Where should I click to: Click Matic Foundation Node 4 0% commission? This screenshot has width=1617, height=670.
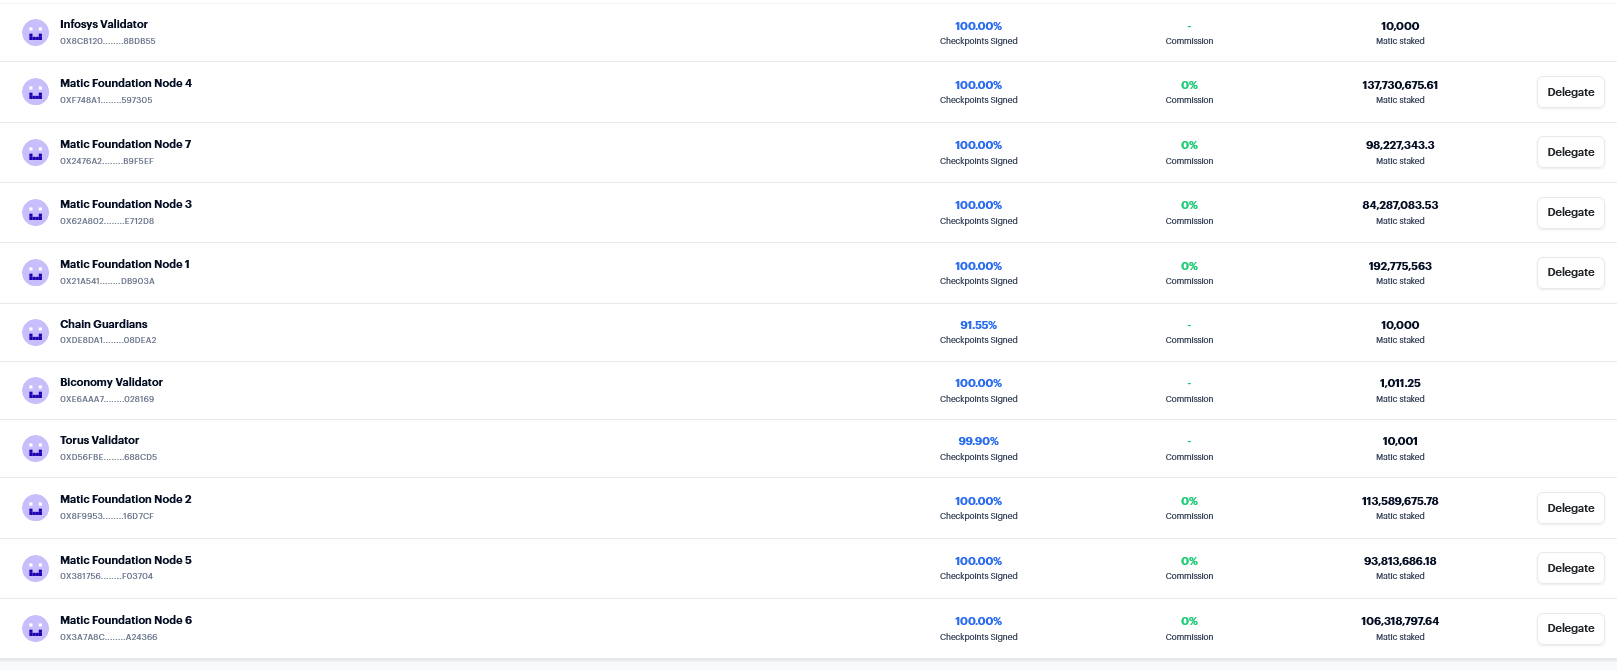point(1189,85)
